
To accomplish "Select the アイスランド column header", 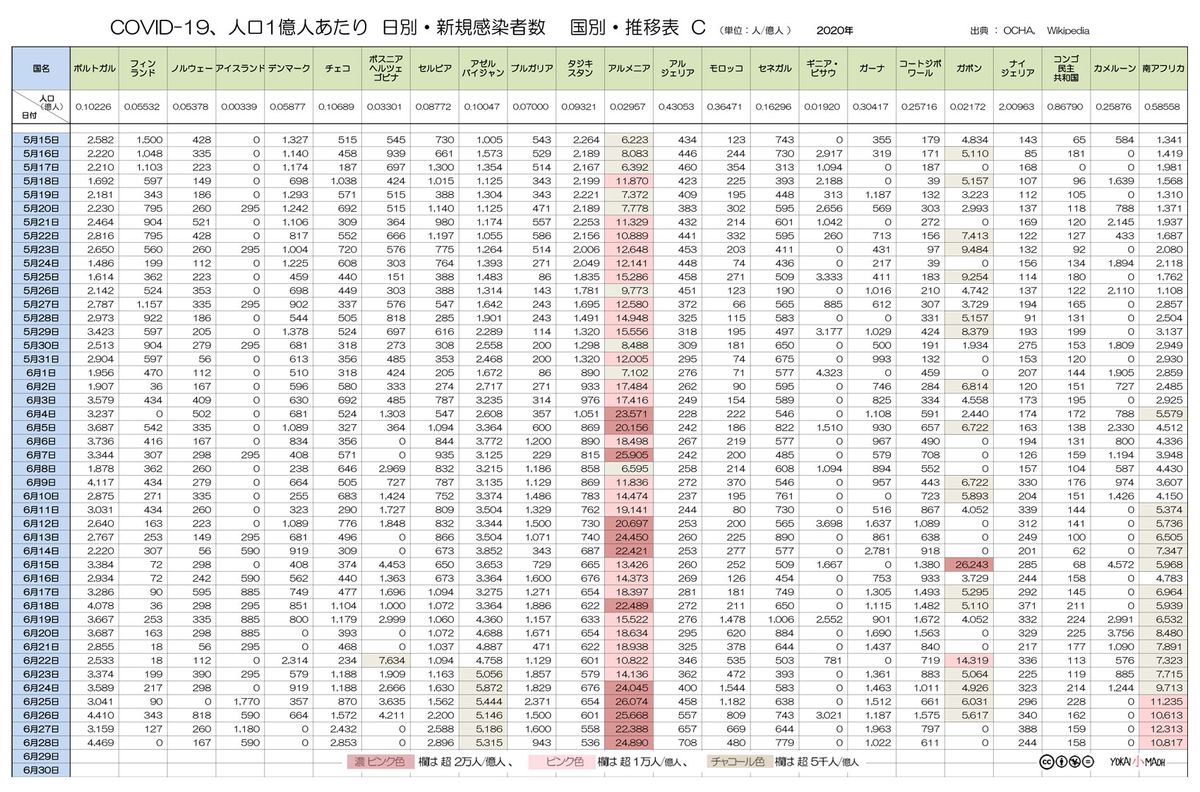I will coord(238,67).
